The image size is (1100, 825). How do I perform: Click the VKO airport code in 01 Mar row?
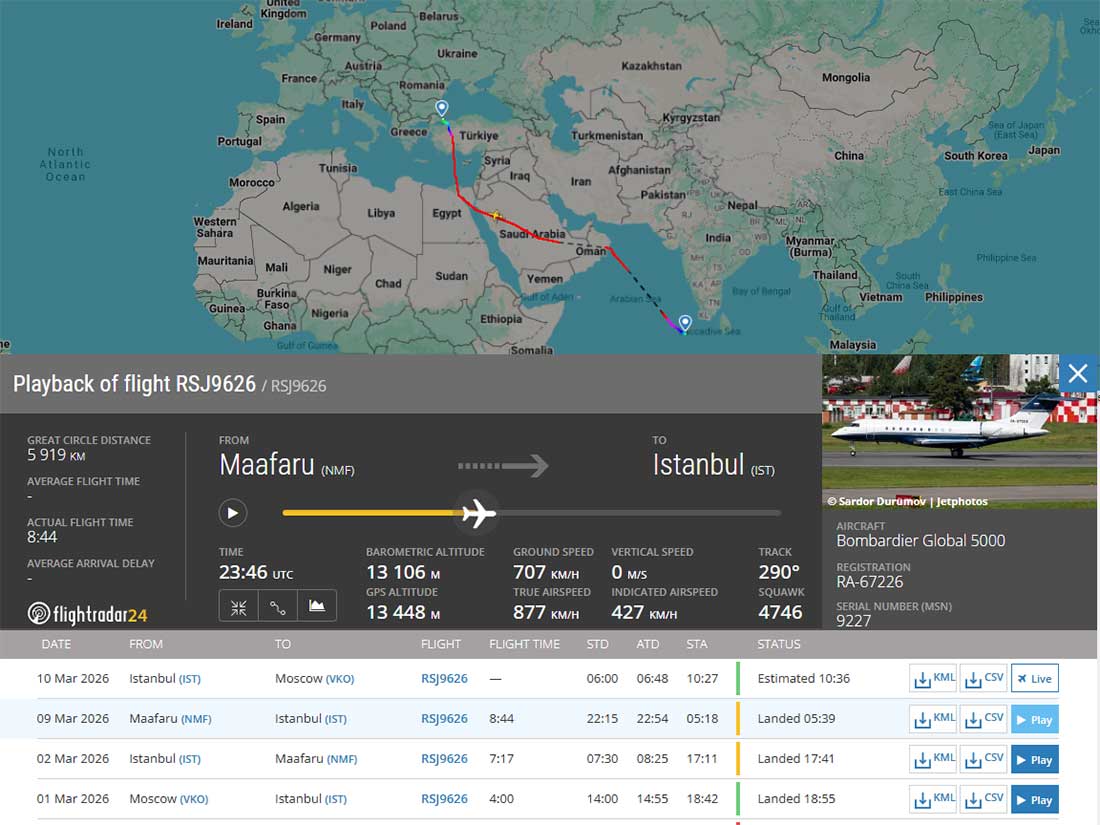pos(194,799)
